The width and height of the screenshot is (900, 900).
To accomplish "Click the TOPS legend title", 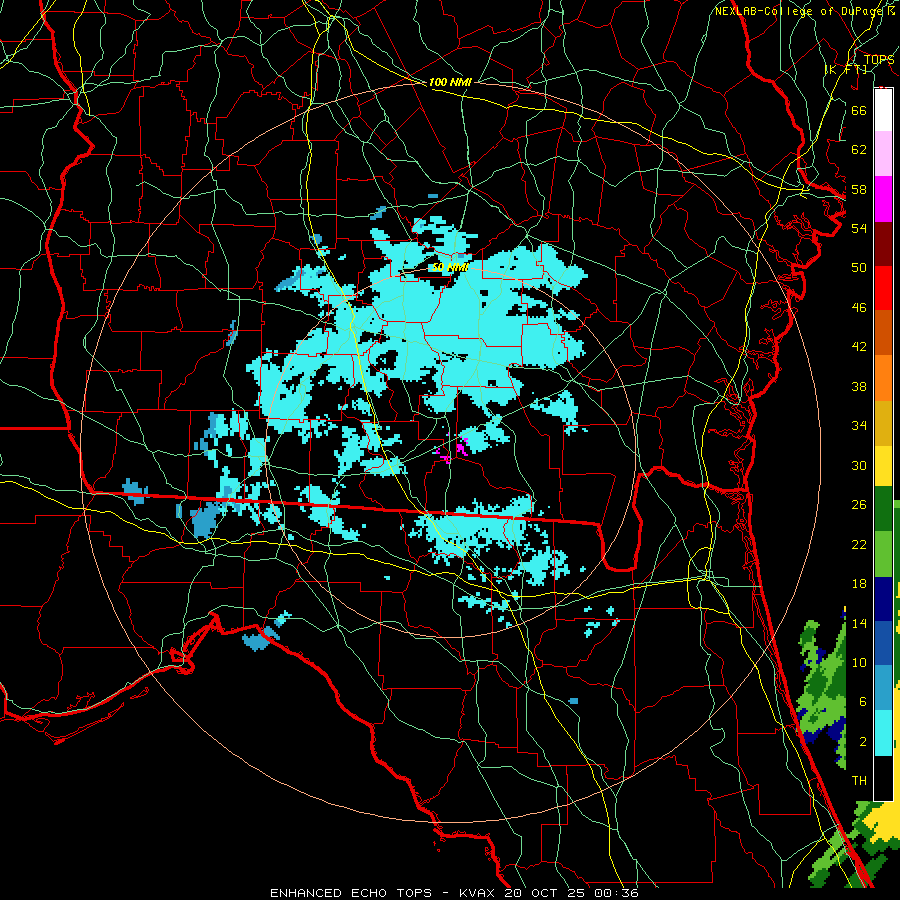I will [x=879, y=60].
